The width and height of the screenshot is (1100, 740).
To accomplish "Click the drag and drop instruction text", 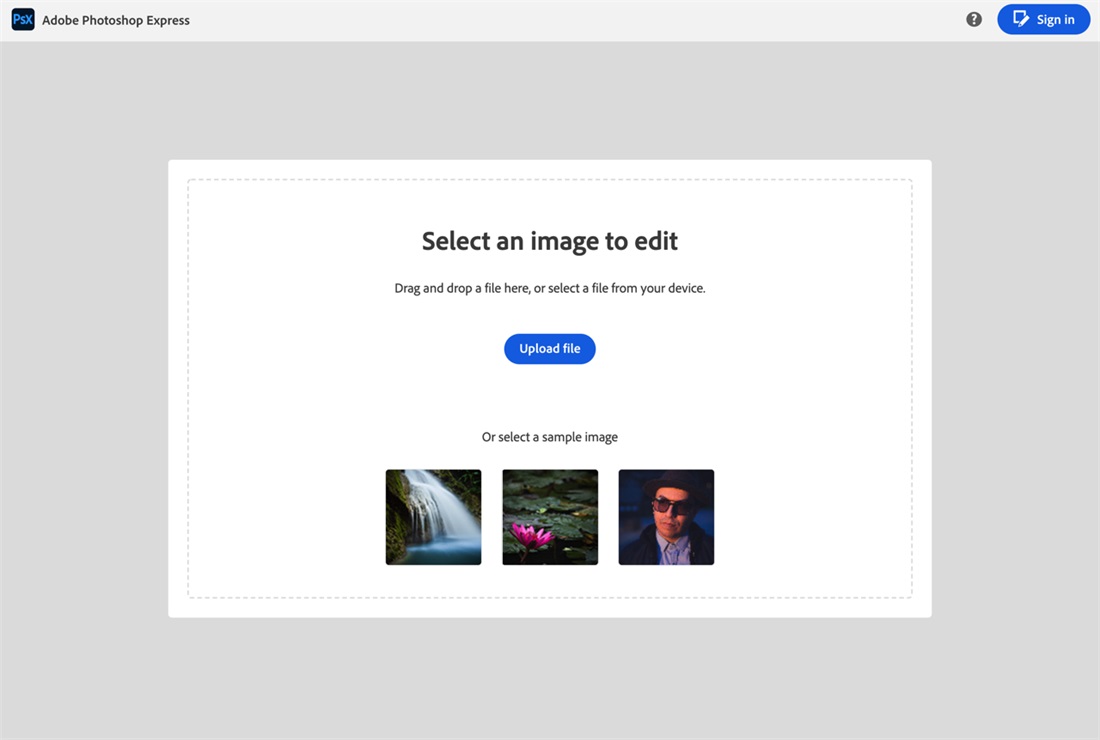I will point(549,288).
